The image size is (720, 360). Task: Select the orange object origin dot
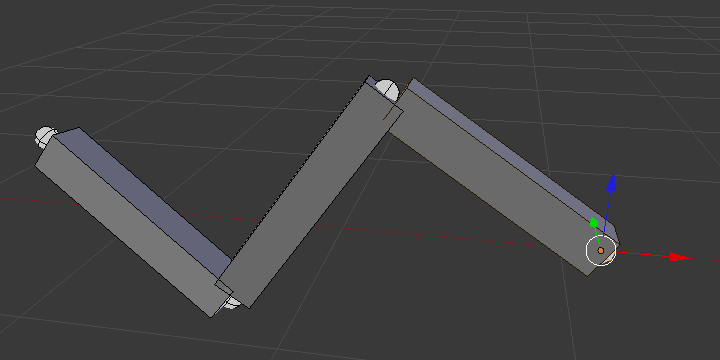[x=601, y=250]
